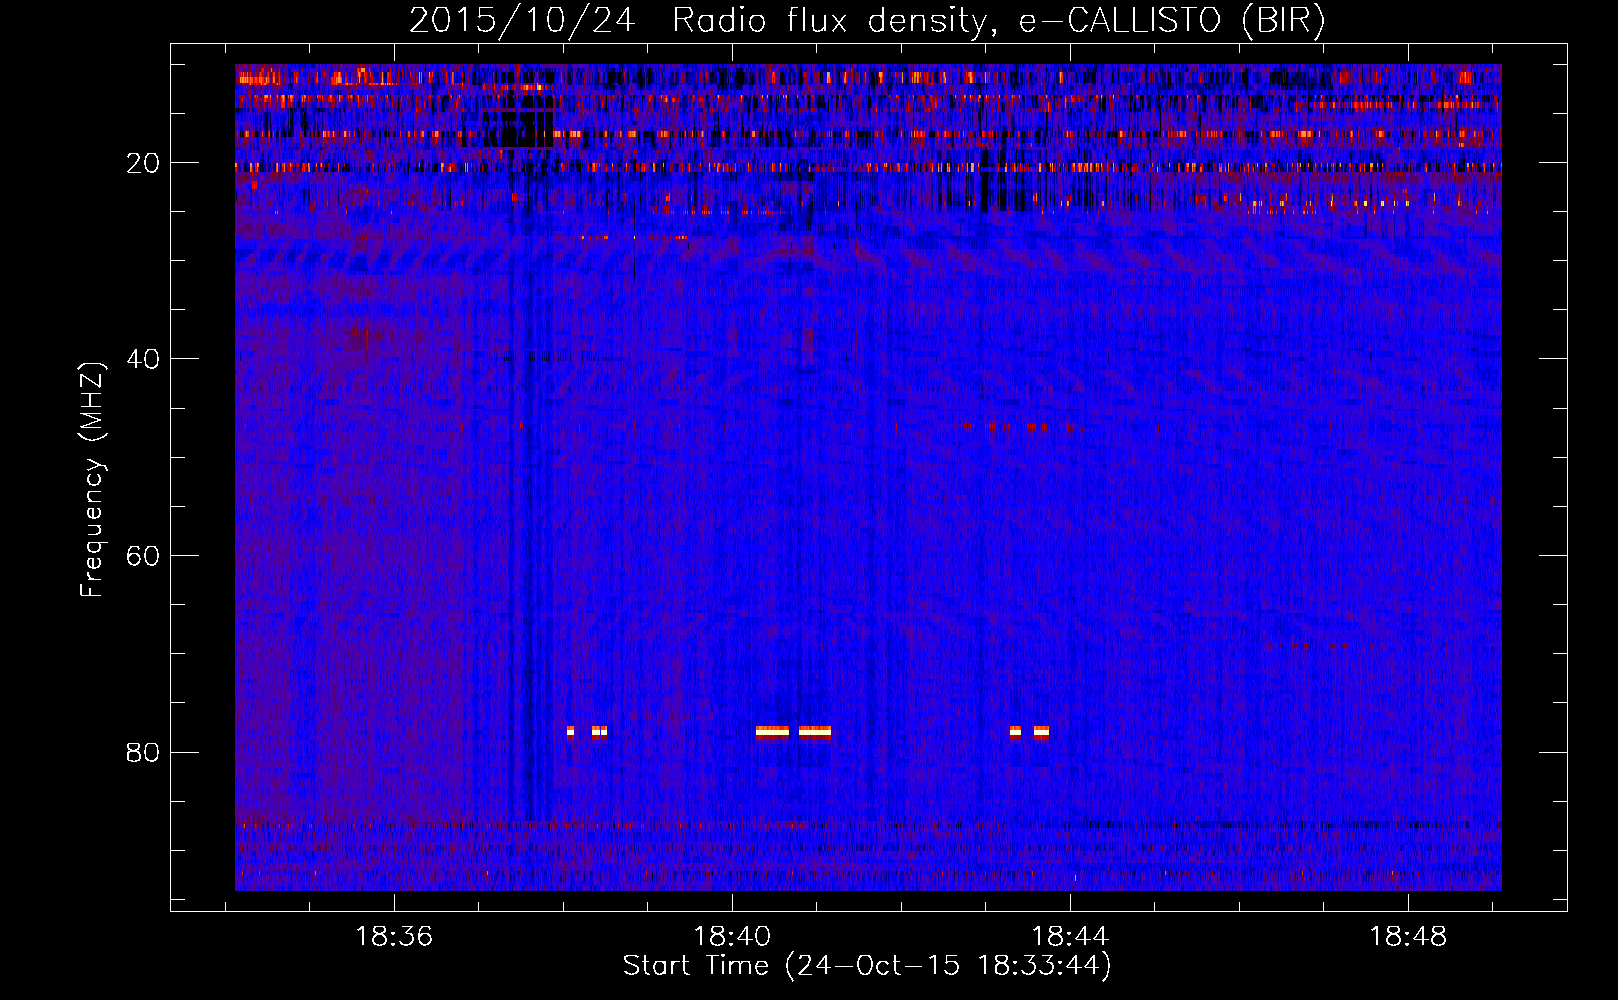Click the "Frequency (MHZ)" axis label
The image size is (1618, 1000).
click(x=92, y=480)
